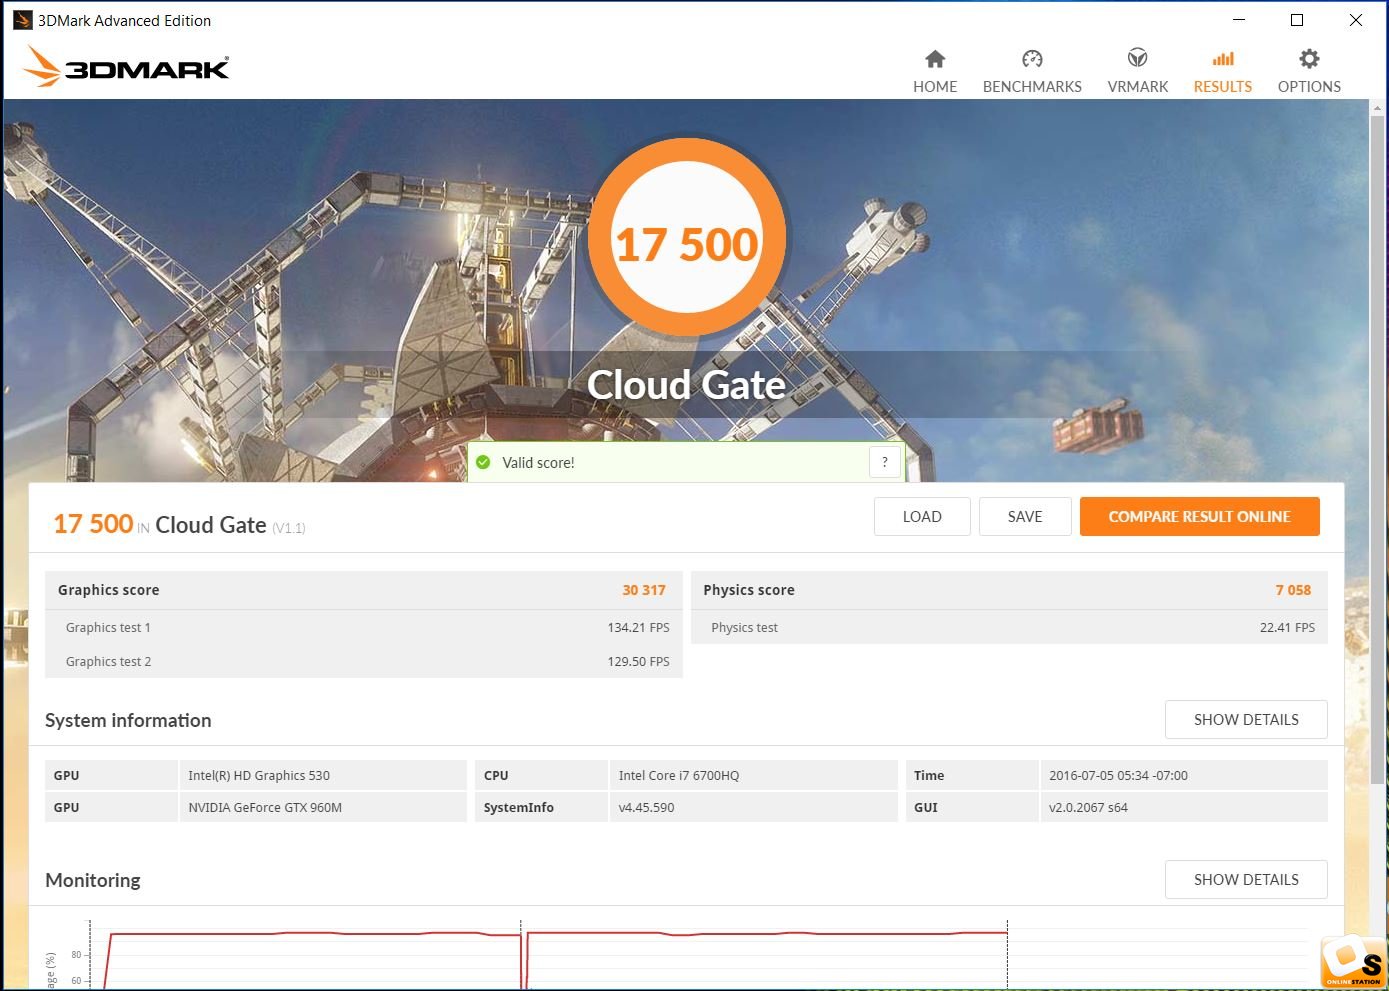Switch to the BENCHMARKS tab
The width and height of the screenshot is (1389, 991).
(x=1032, y=87)
